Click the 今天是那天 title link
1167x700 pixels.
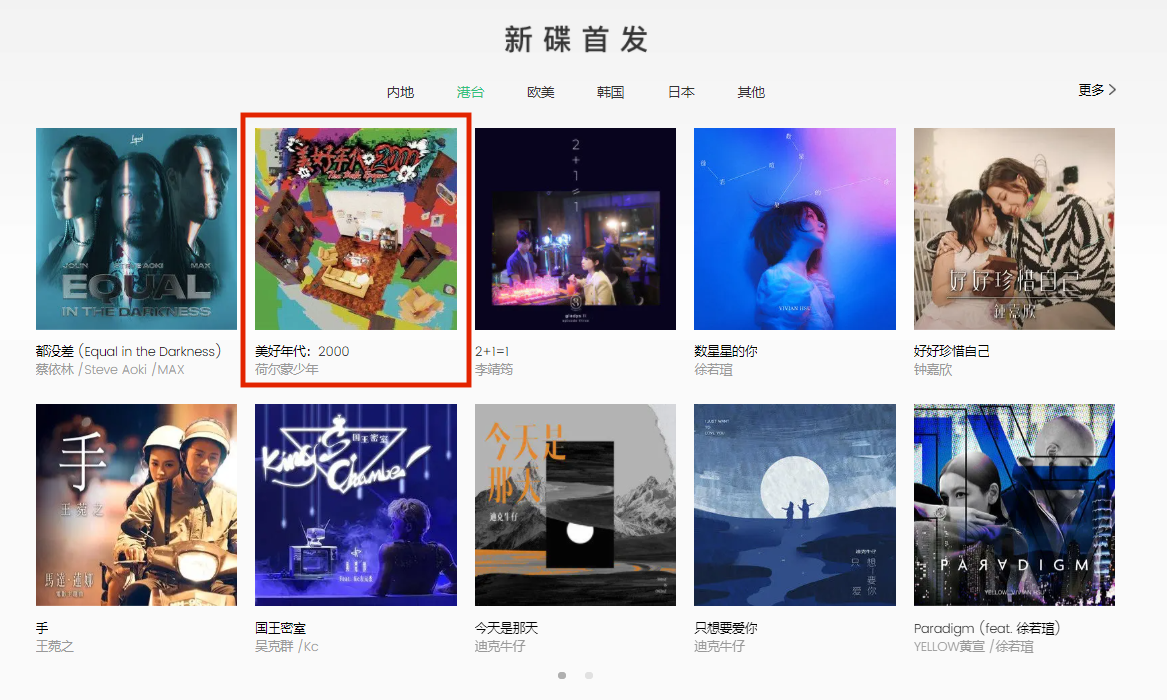[x=506, y=628]
